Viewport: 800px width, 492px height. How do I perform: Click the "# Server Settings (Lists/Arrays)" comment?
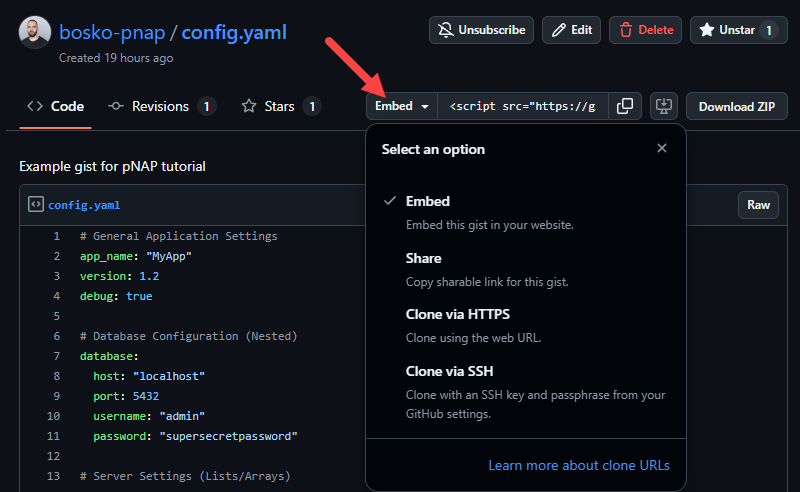185,476
